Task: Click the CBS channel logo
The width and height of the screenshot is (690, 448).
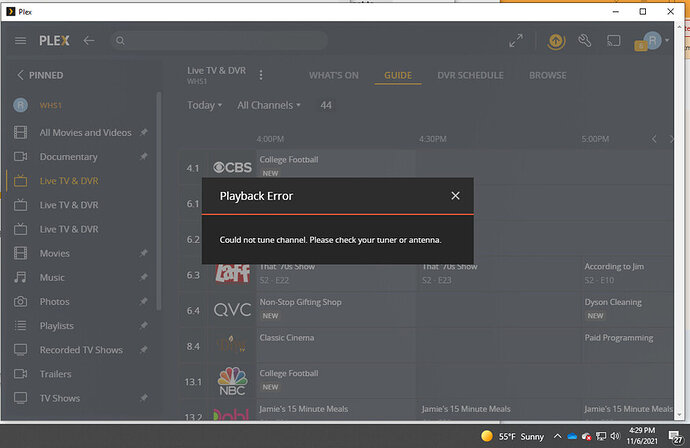Action: coord(232,168)
